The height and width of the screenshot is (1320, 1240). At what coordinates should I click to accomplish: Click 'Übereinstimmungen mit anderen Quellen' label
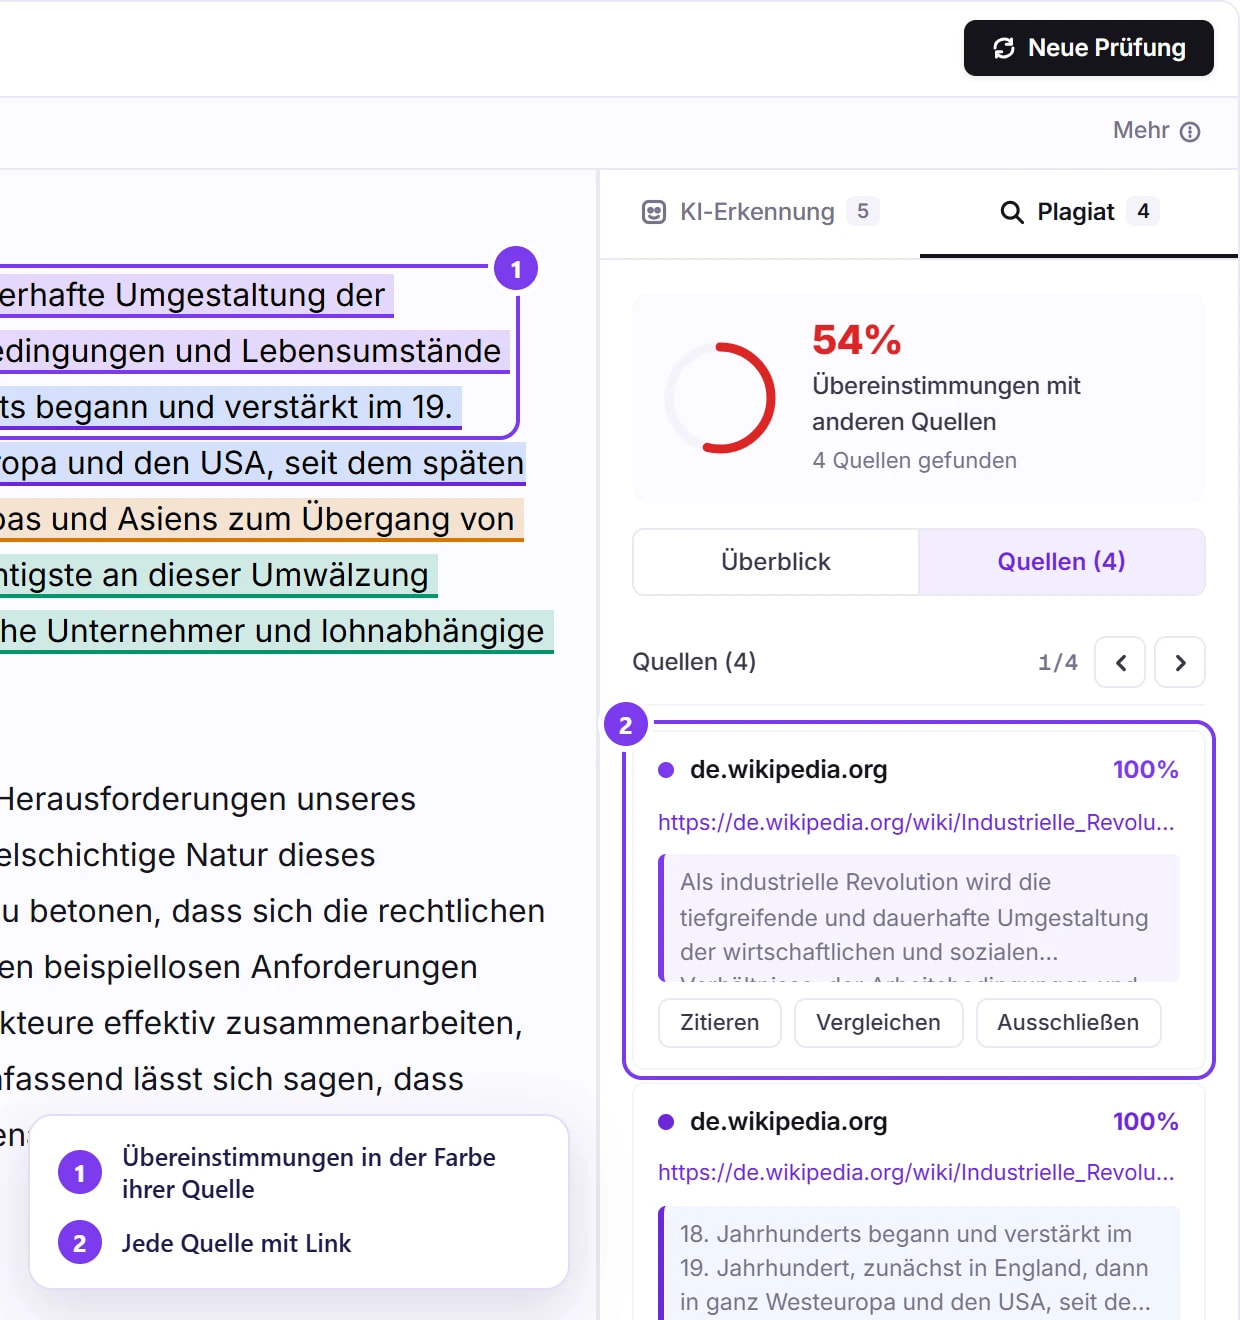pos(946,404)
